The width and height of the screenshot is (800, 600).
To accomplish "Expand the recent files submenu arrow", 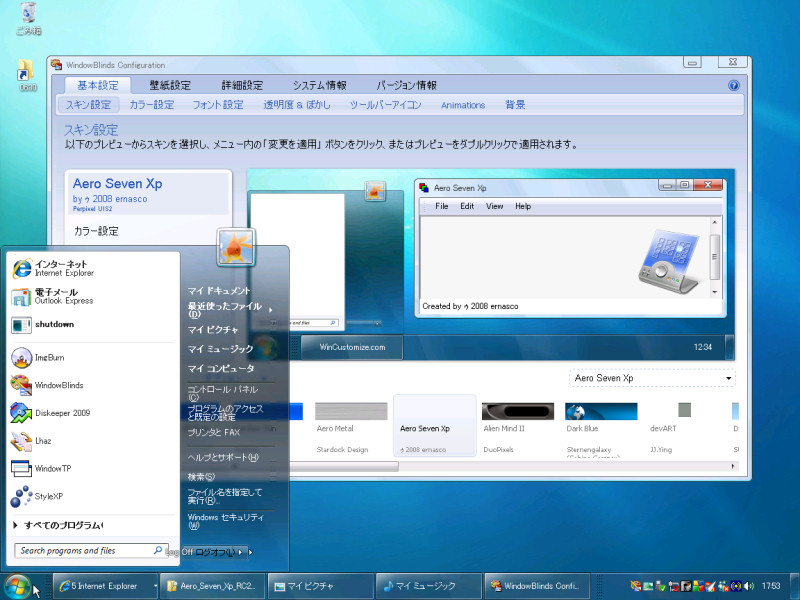I will pyautogui.click(x=270, y=309).
